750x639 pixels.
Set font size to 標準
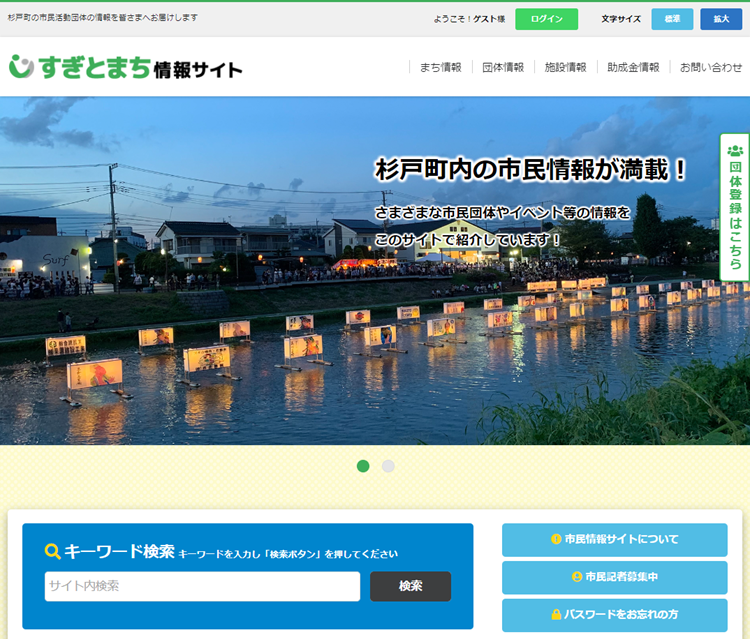[671, 19]
